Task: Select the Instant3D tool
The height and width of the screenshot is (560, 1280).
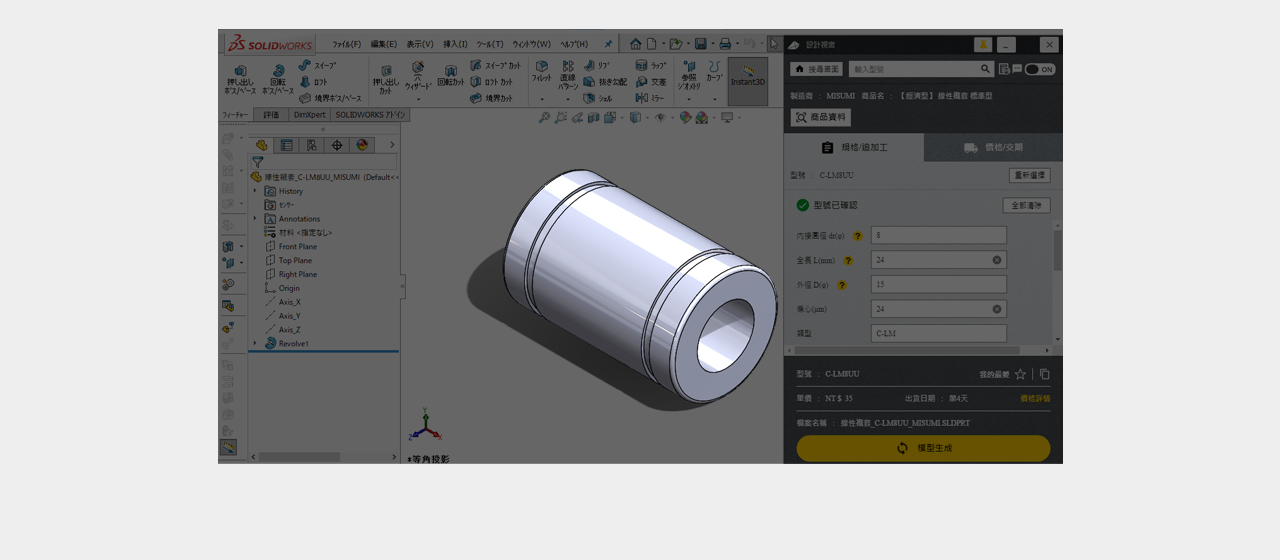Action: point(747,76)
